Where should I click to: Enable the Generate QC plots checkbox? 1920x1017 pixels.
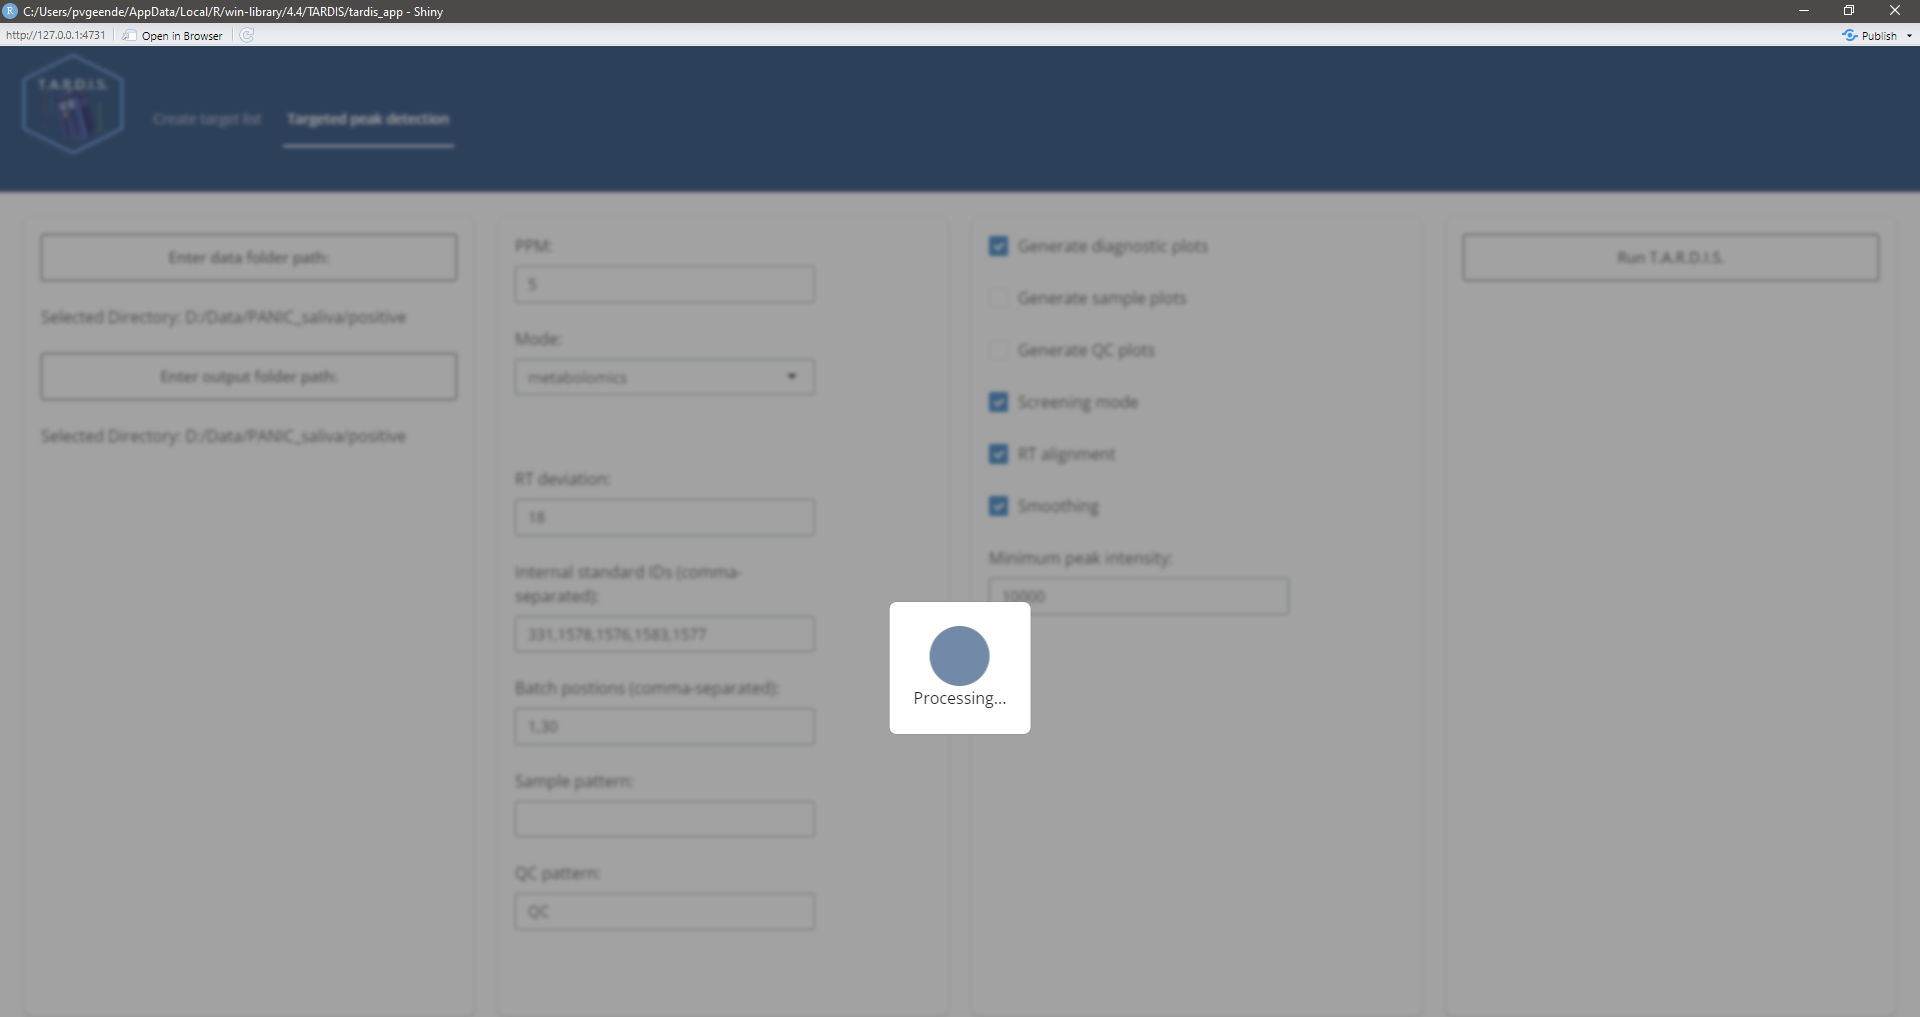point(998,350)
